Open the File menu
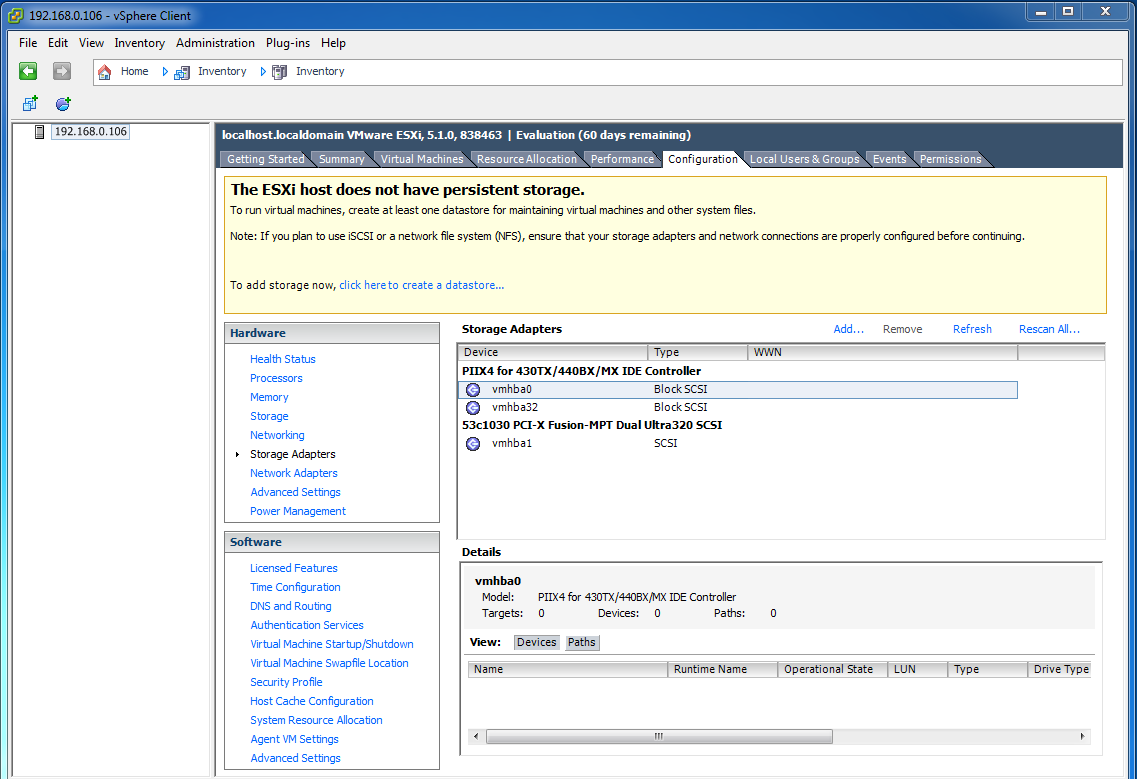Image resolution: width=1137 pixels, height=779 pixels. click(28, 43)
